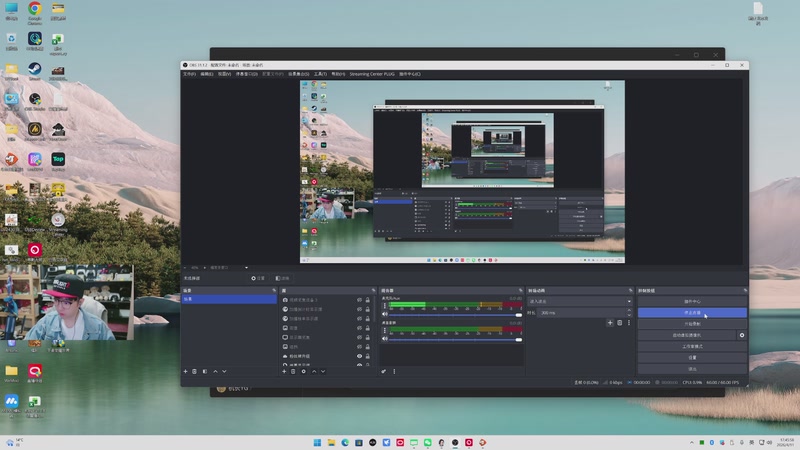Delete the selected source with the trash icon

point(293,371)
